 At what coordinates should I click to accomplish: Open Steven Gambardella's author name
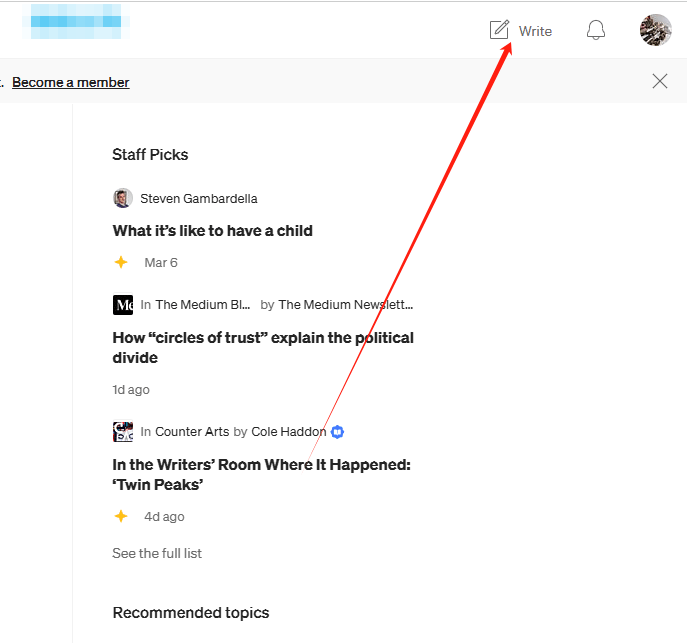click(198, 199)
